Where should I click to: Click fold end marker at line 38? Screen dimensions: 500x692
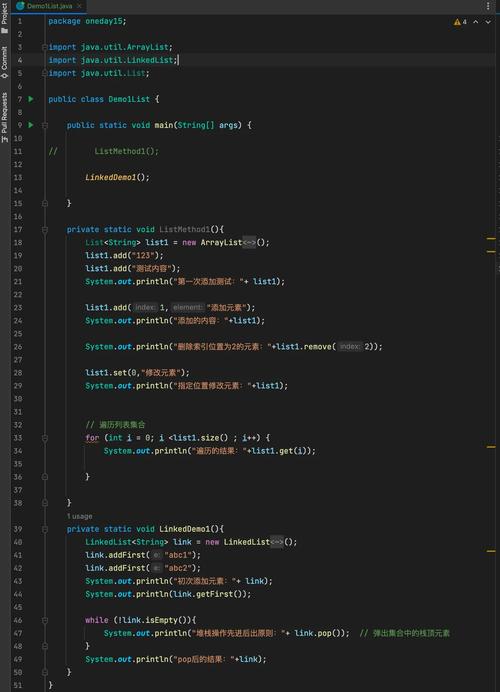coord(45,503)
